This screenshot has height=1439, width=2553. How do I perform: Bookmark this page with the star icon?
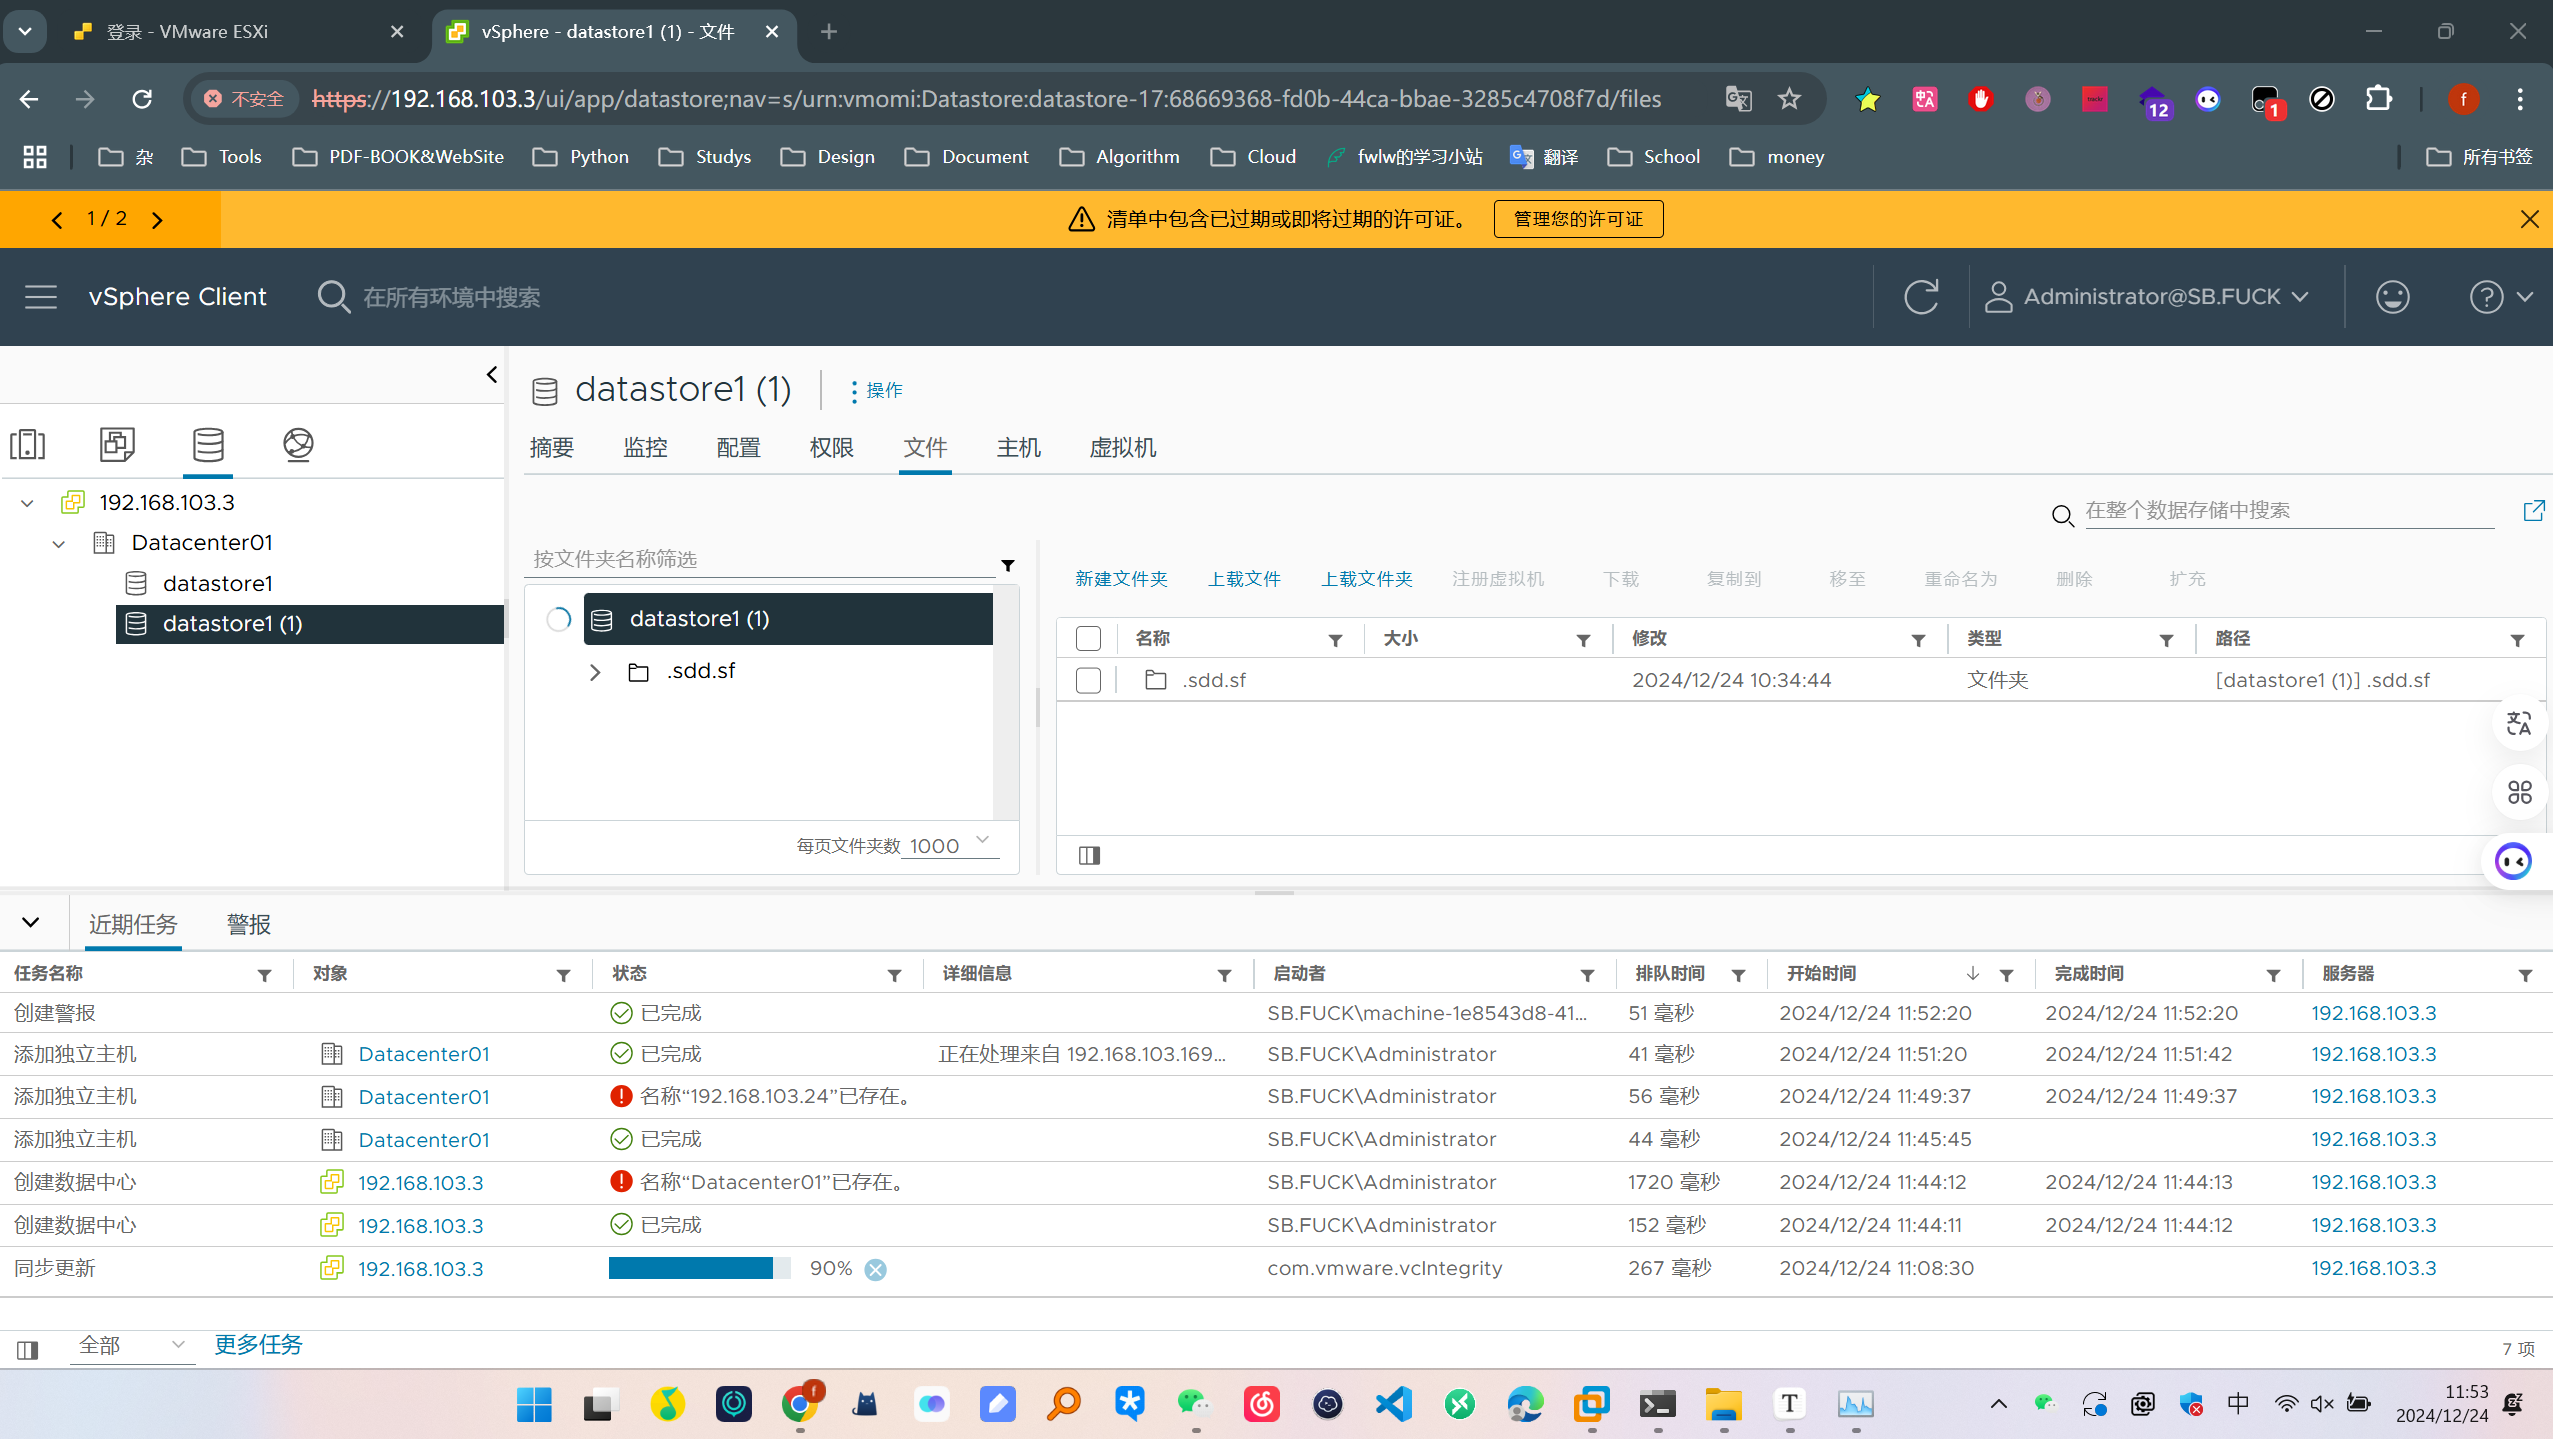pyautogui.click(x=1789, y=99)
